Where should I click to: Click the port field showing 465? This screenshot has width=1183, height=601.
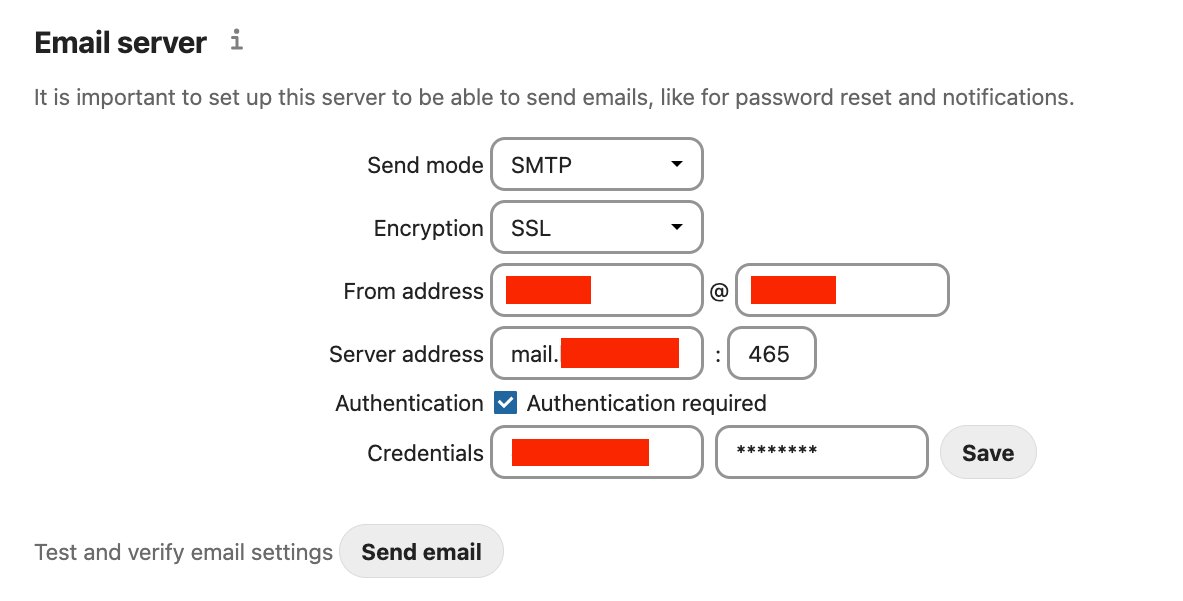pyautogui.click(x=770, y=354)
